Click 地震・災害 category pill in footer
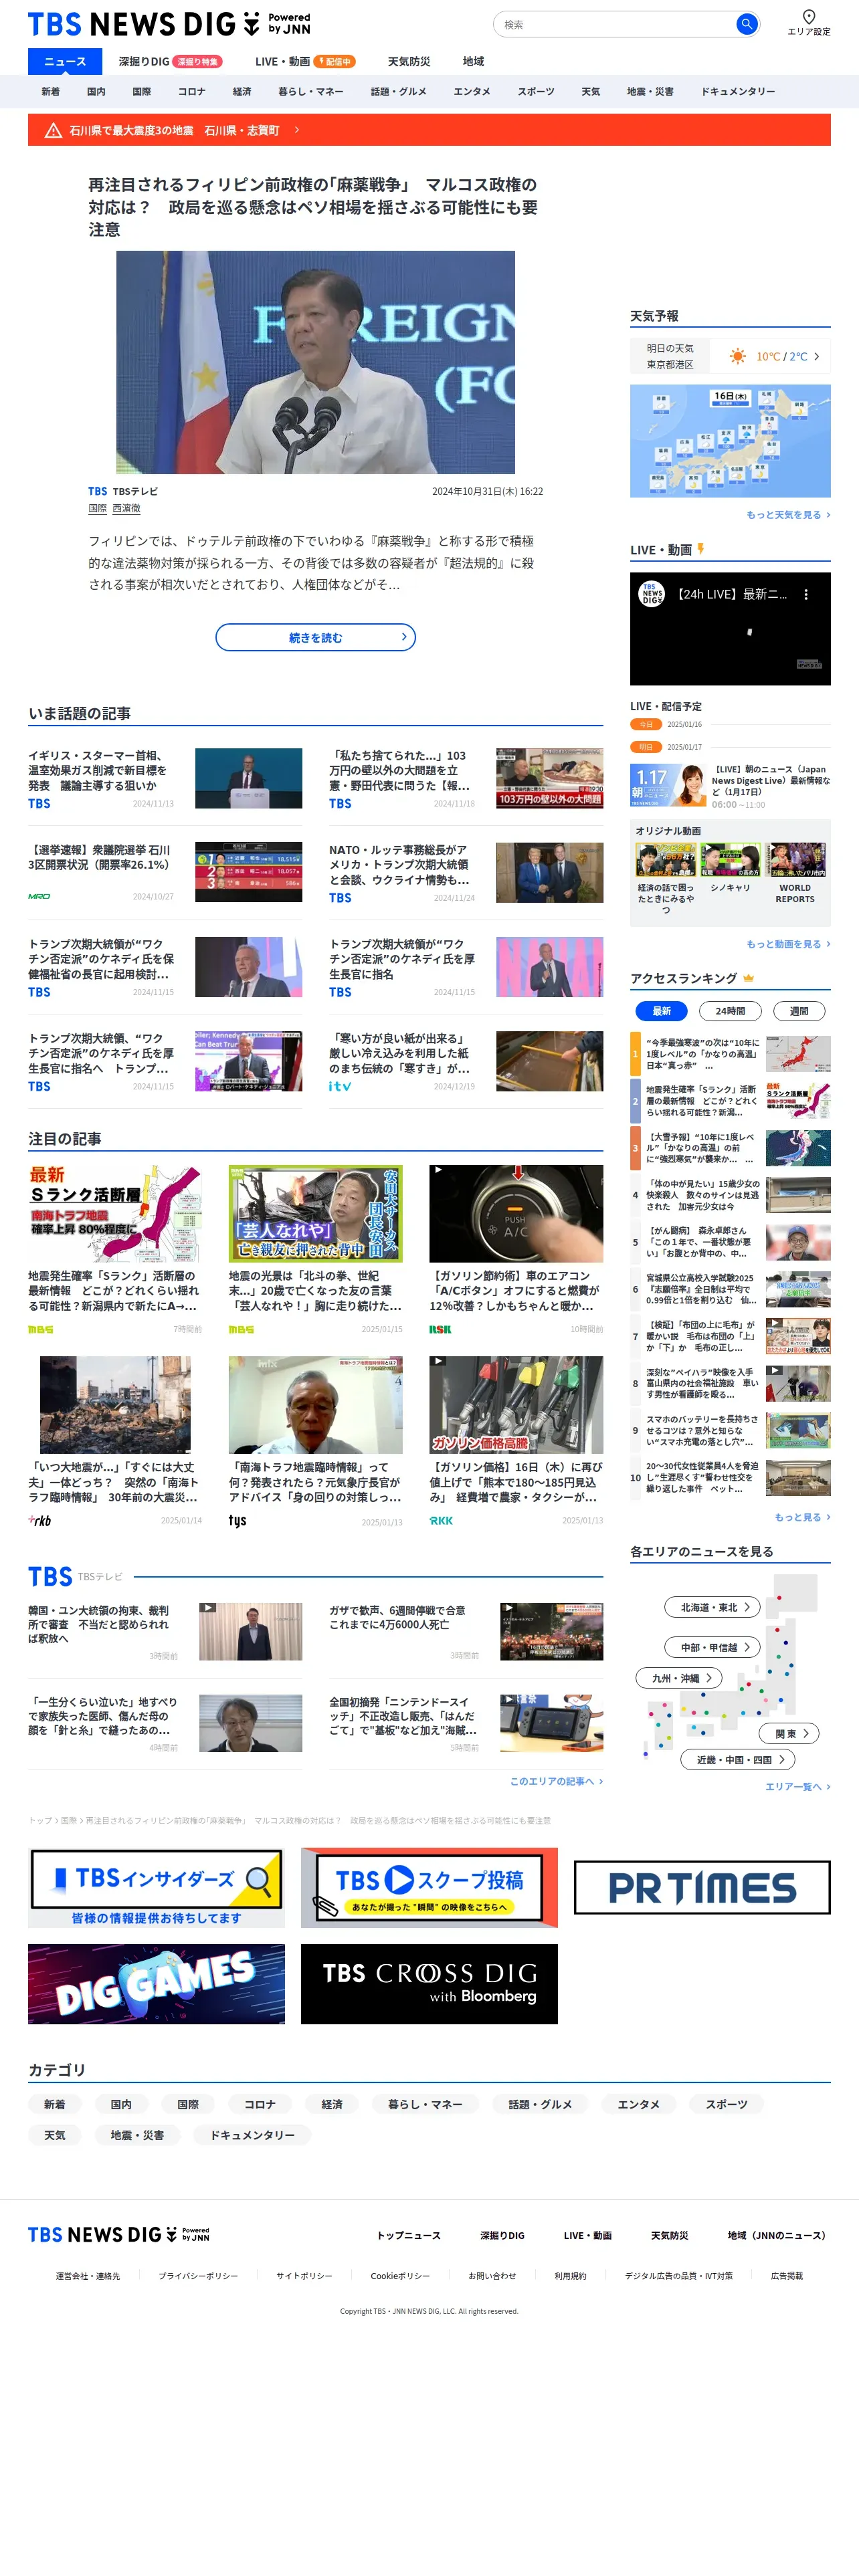The height and width of the screenshot is (2576, 859). point(137,2135)
